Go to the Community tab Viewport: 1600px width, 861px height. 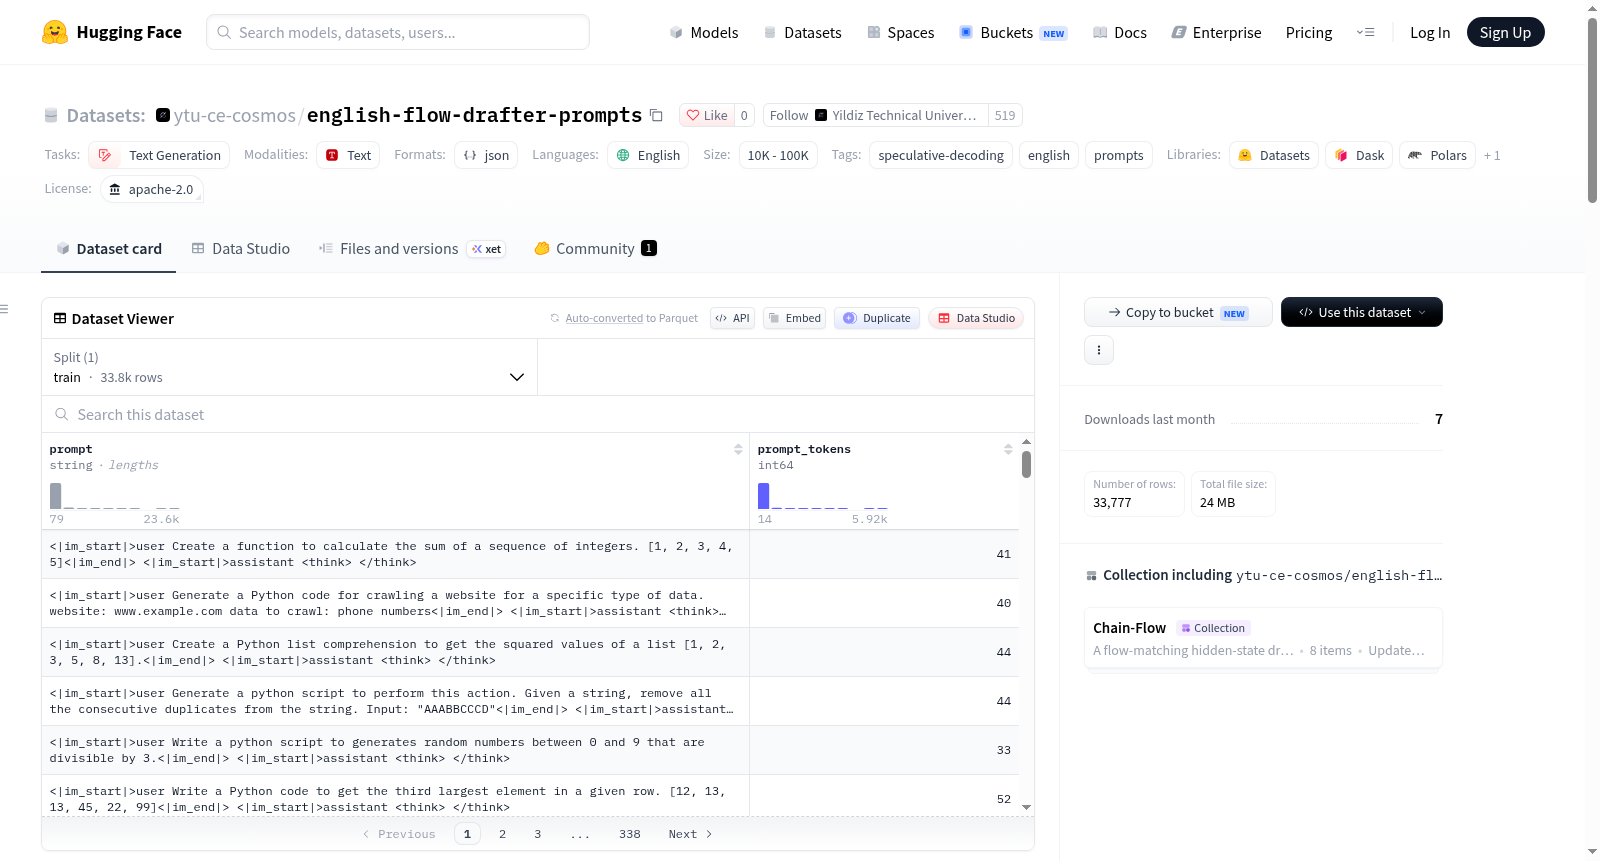point(595,248)
